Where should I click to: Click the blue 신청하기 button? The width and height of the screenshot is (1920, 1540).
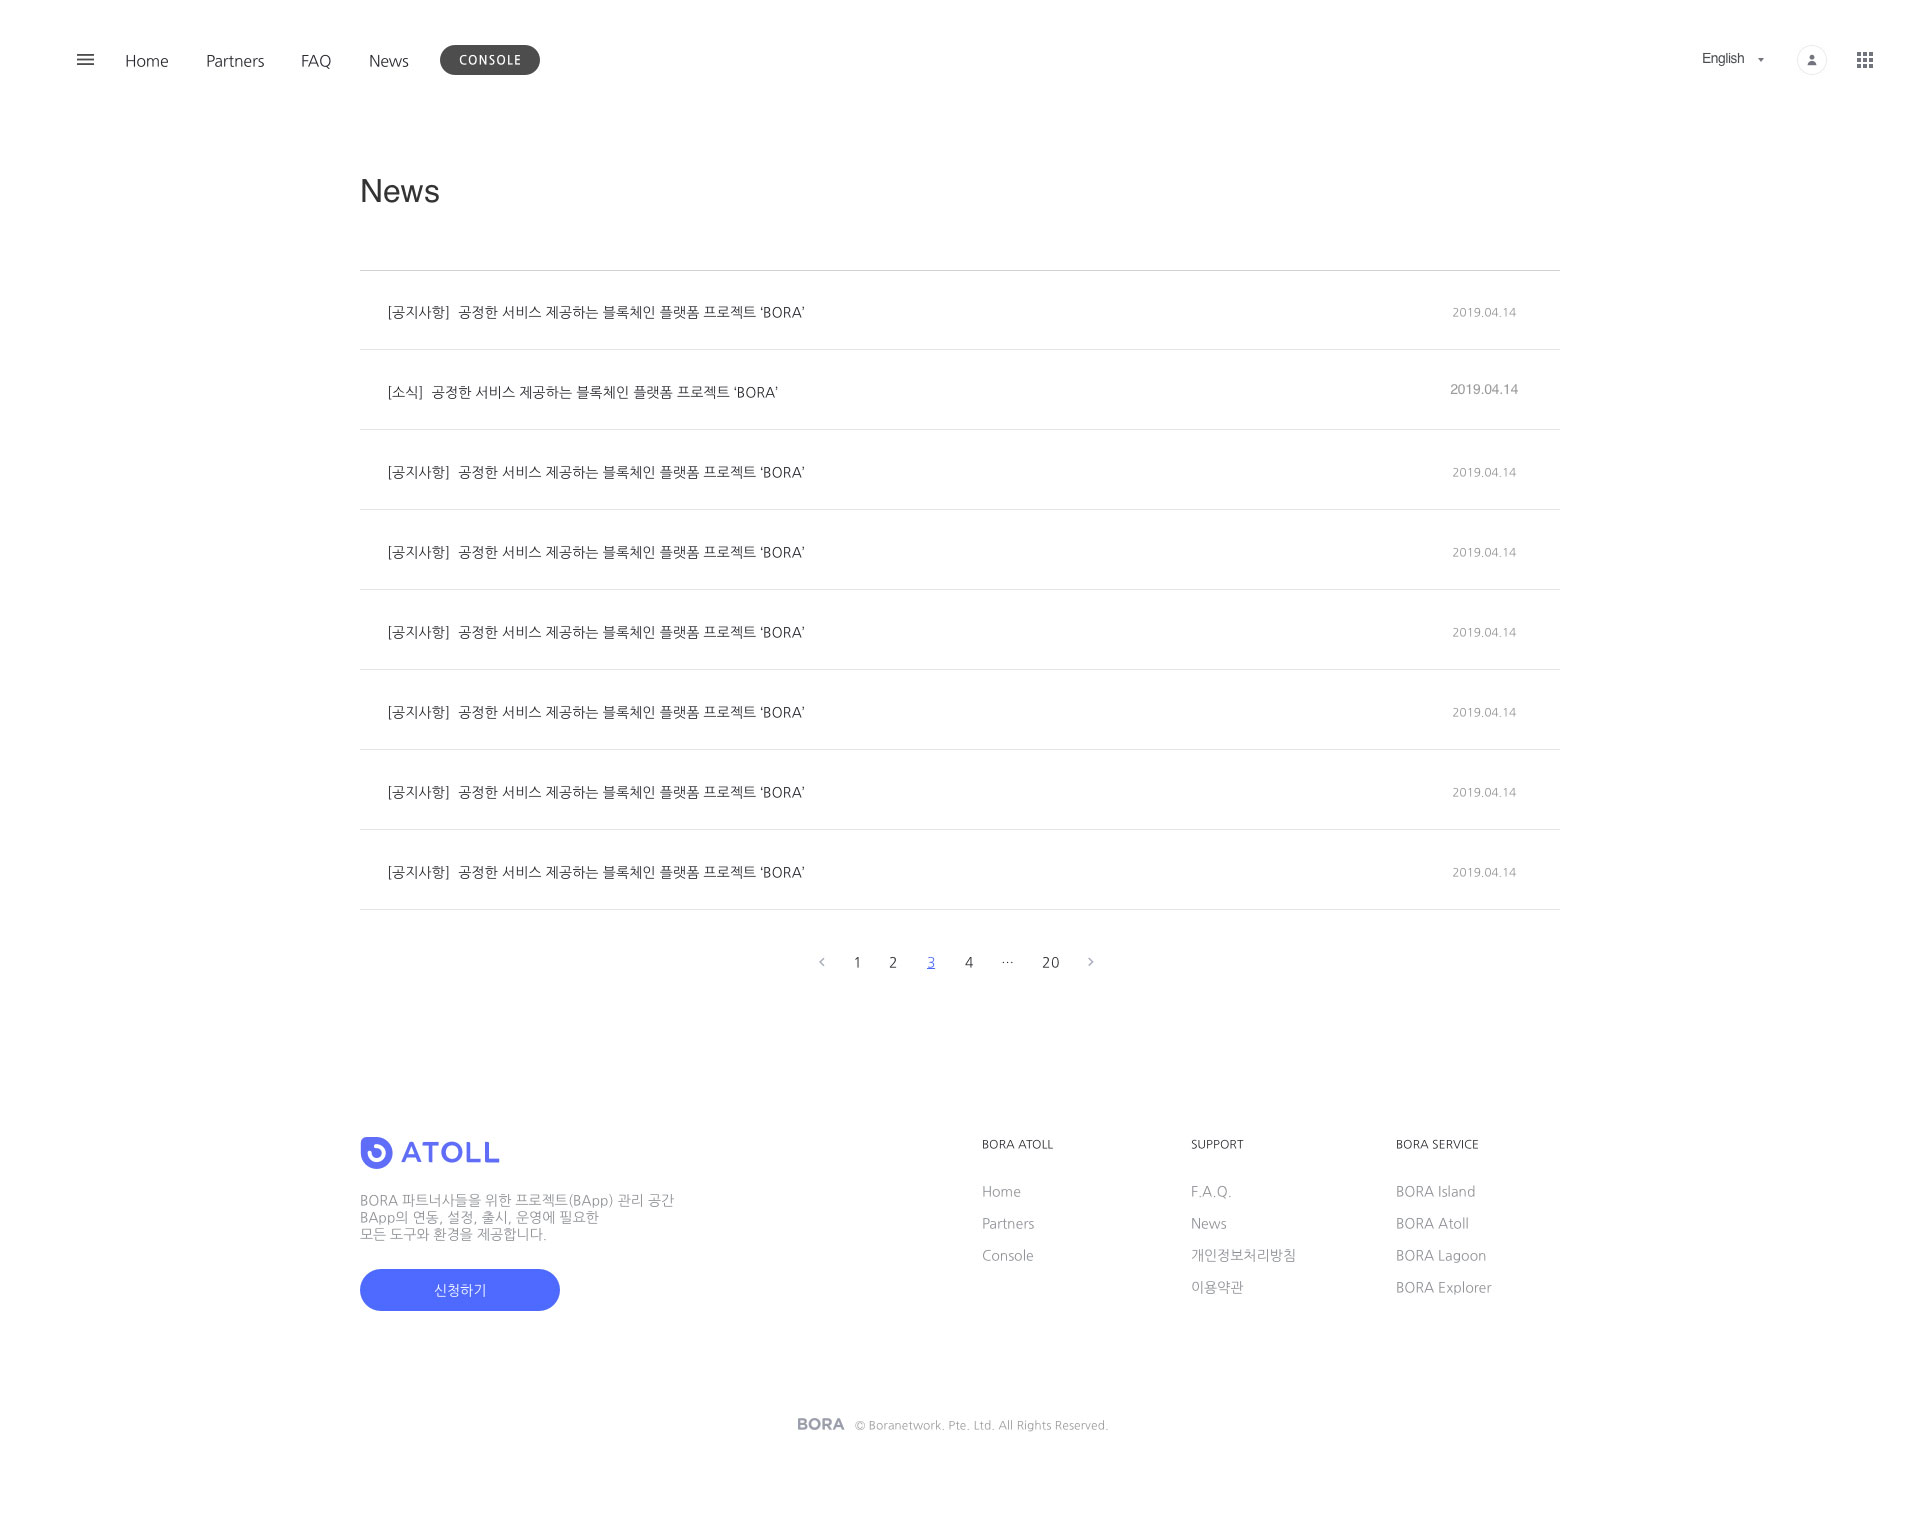[460, 1290]
